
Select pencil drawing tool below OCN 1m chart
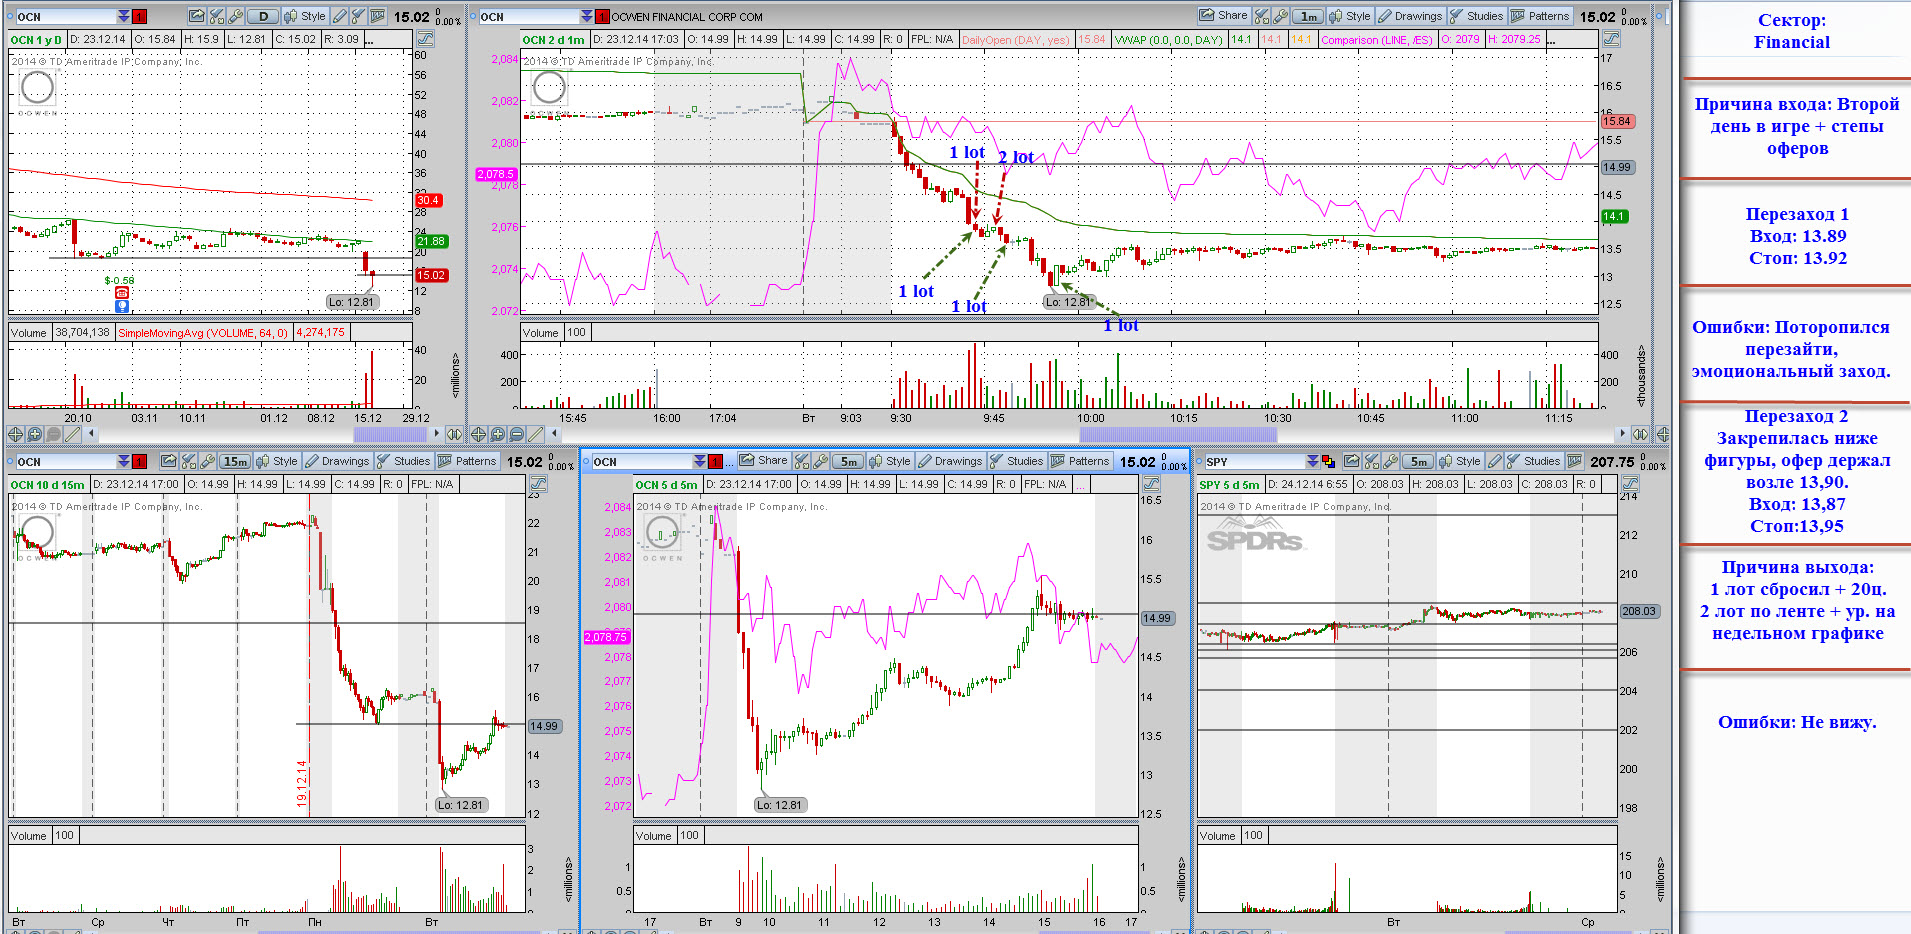(535, 434)
